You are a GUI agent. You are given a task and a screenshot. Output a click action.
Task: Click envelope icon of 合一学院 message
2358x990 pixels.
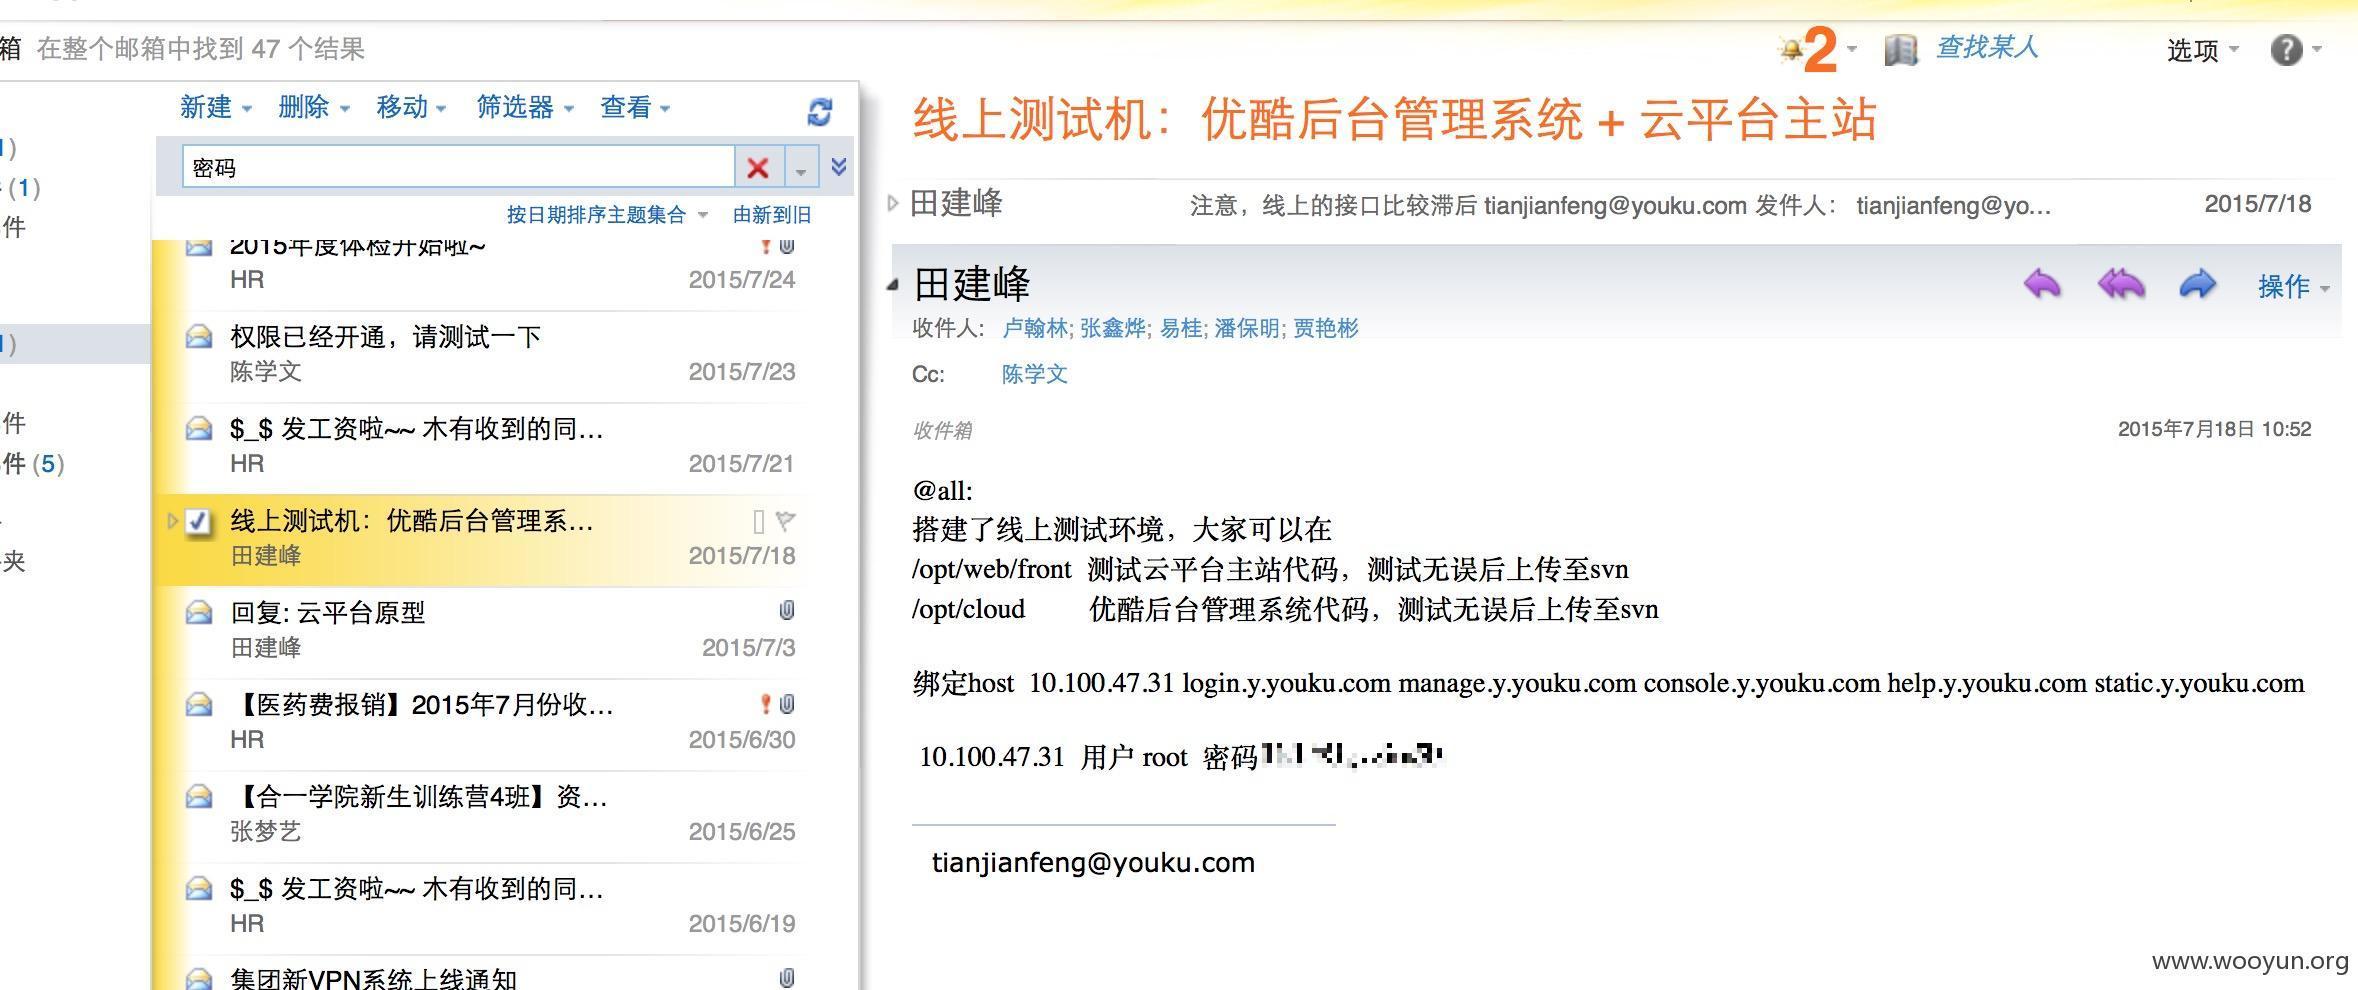199,797
